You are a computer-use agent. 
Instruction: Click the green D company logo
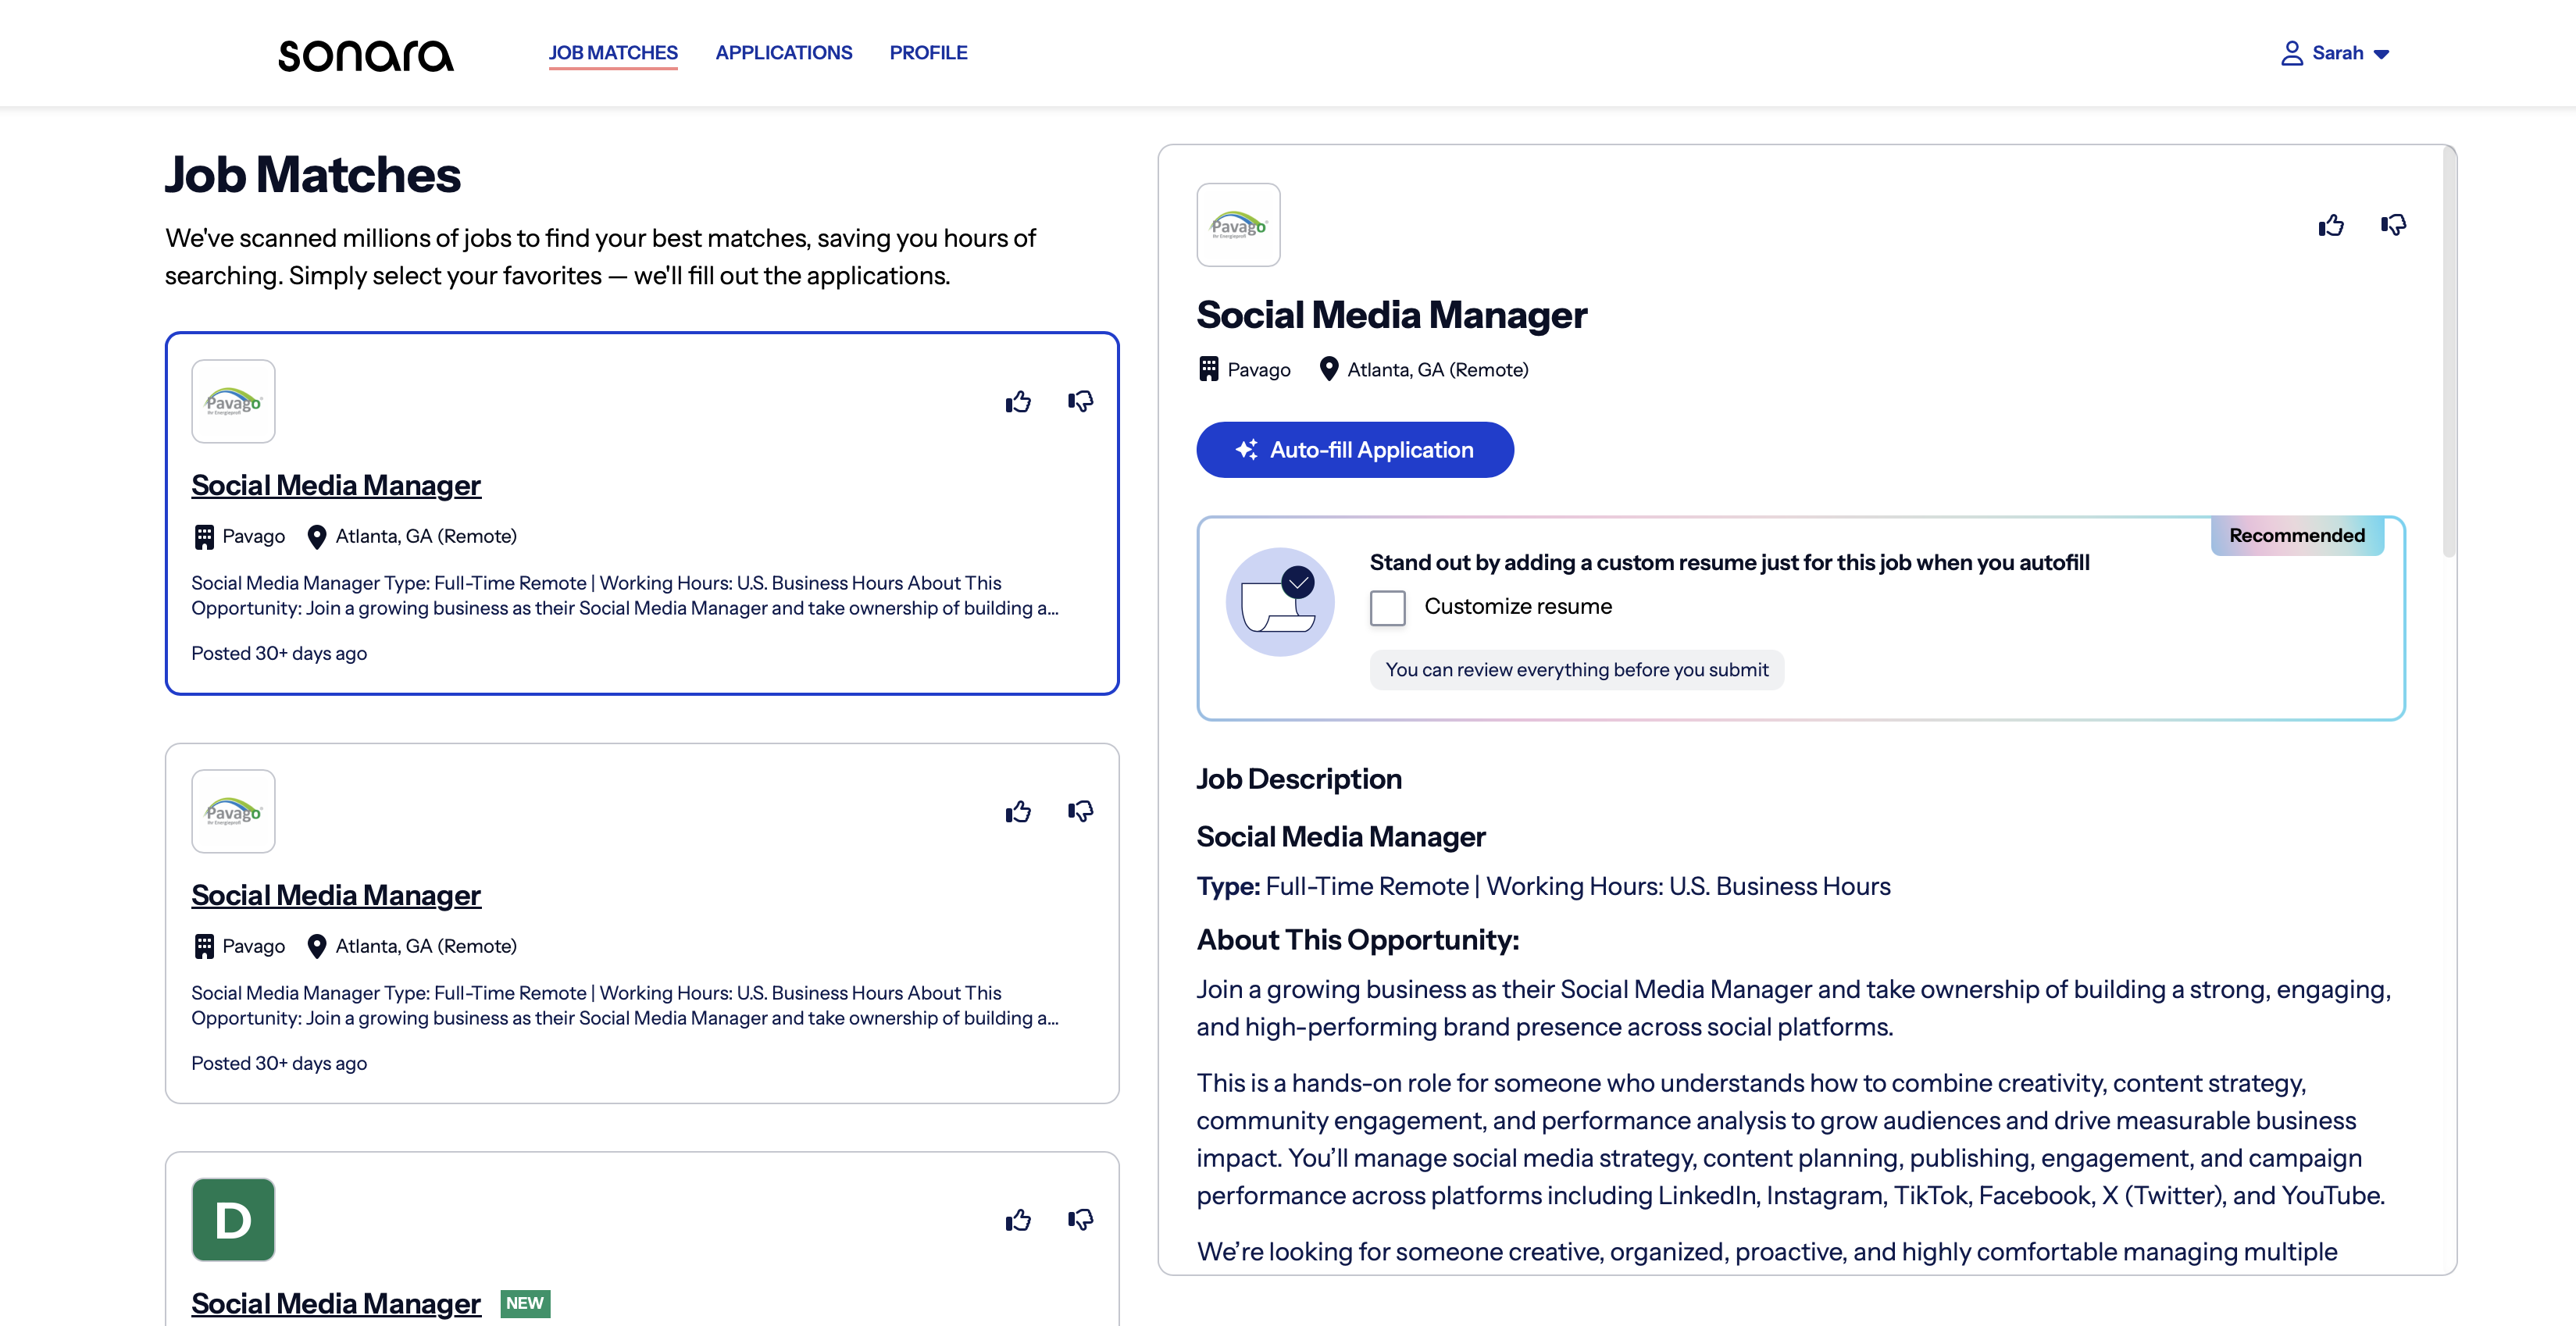tap(233, 1220)
